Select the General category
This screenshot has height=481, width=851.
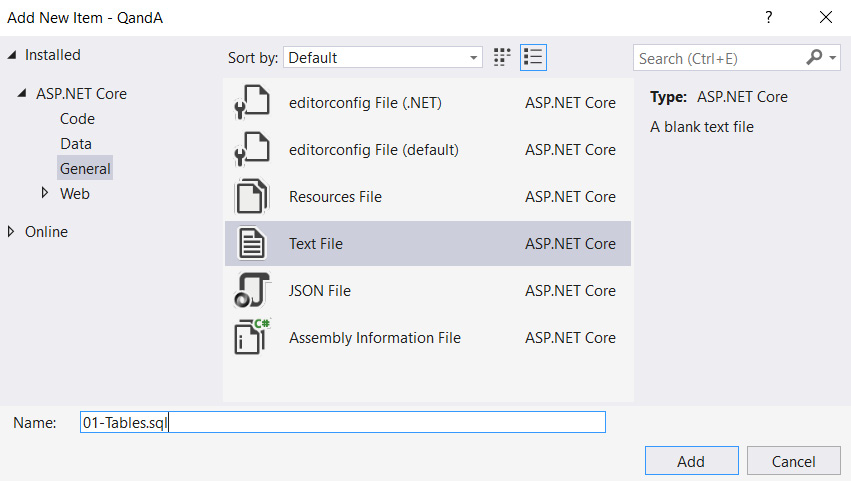pos(85,168)
